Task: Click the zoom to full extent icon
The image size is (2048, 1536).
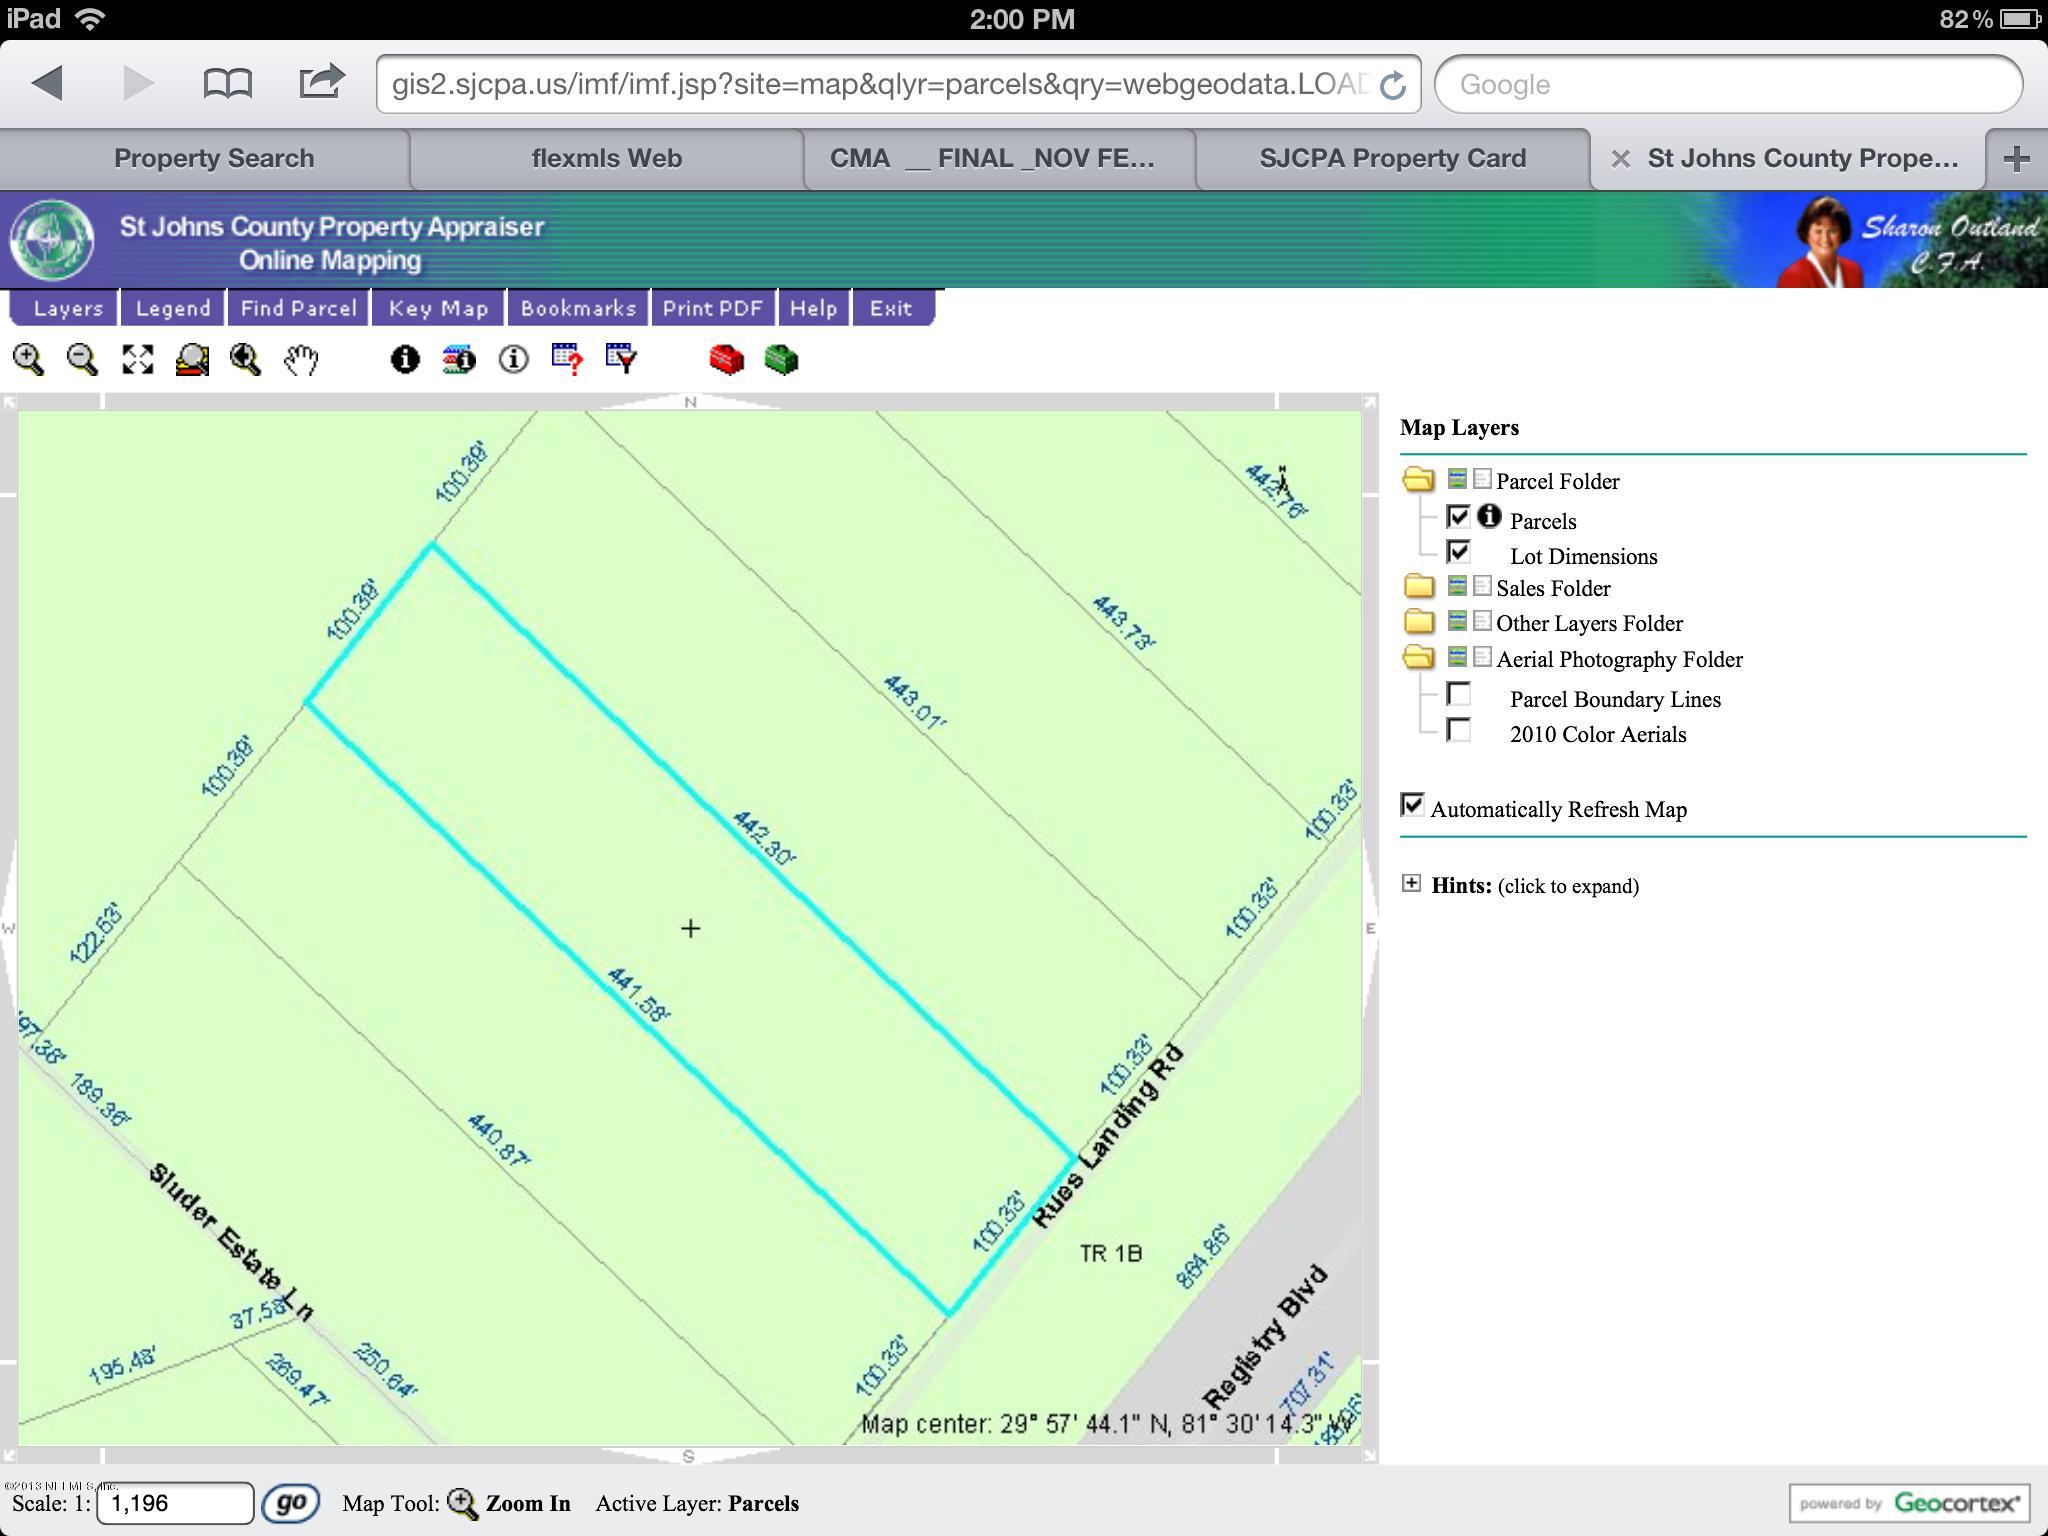Action: pyautogui.click(x=138, y=359)
